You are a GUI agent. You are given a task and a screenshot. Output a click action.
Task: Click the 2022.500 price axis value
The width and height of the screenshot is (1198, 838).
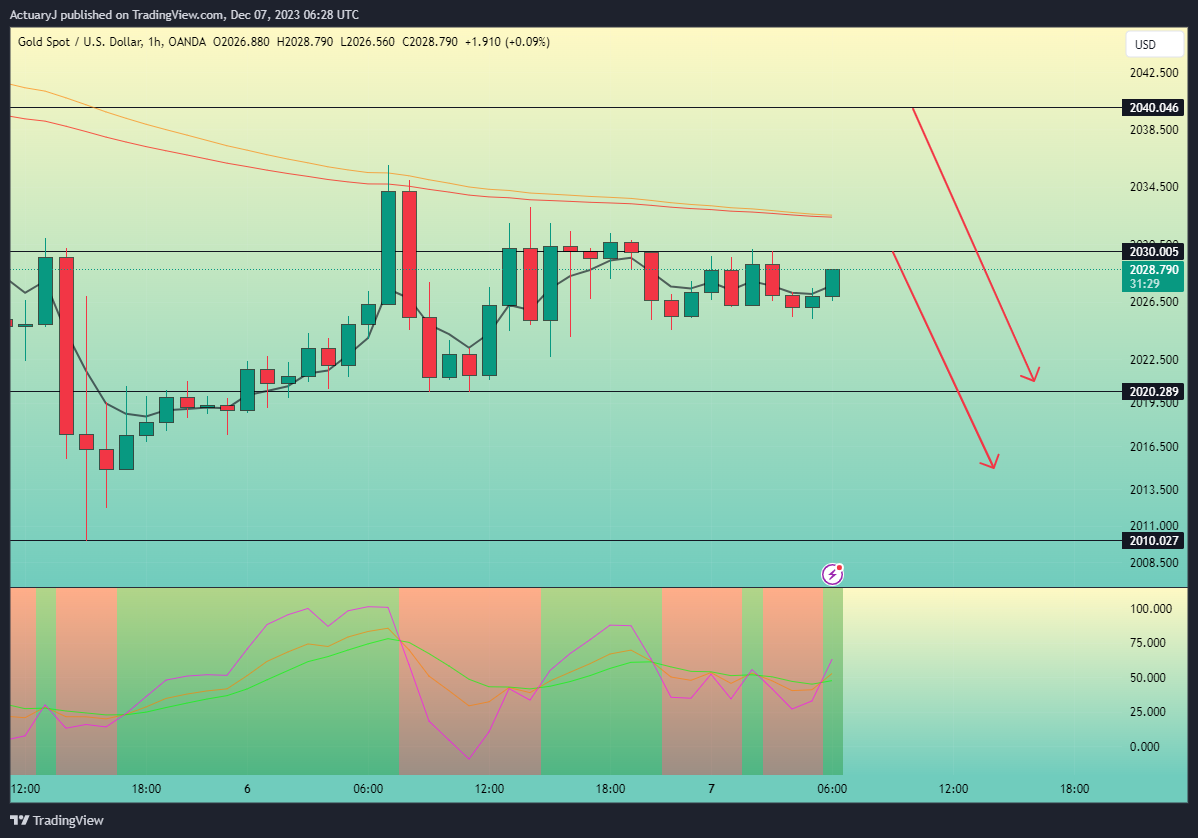pyautogui.click(x=1154, y=360)
